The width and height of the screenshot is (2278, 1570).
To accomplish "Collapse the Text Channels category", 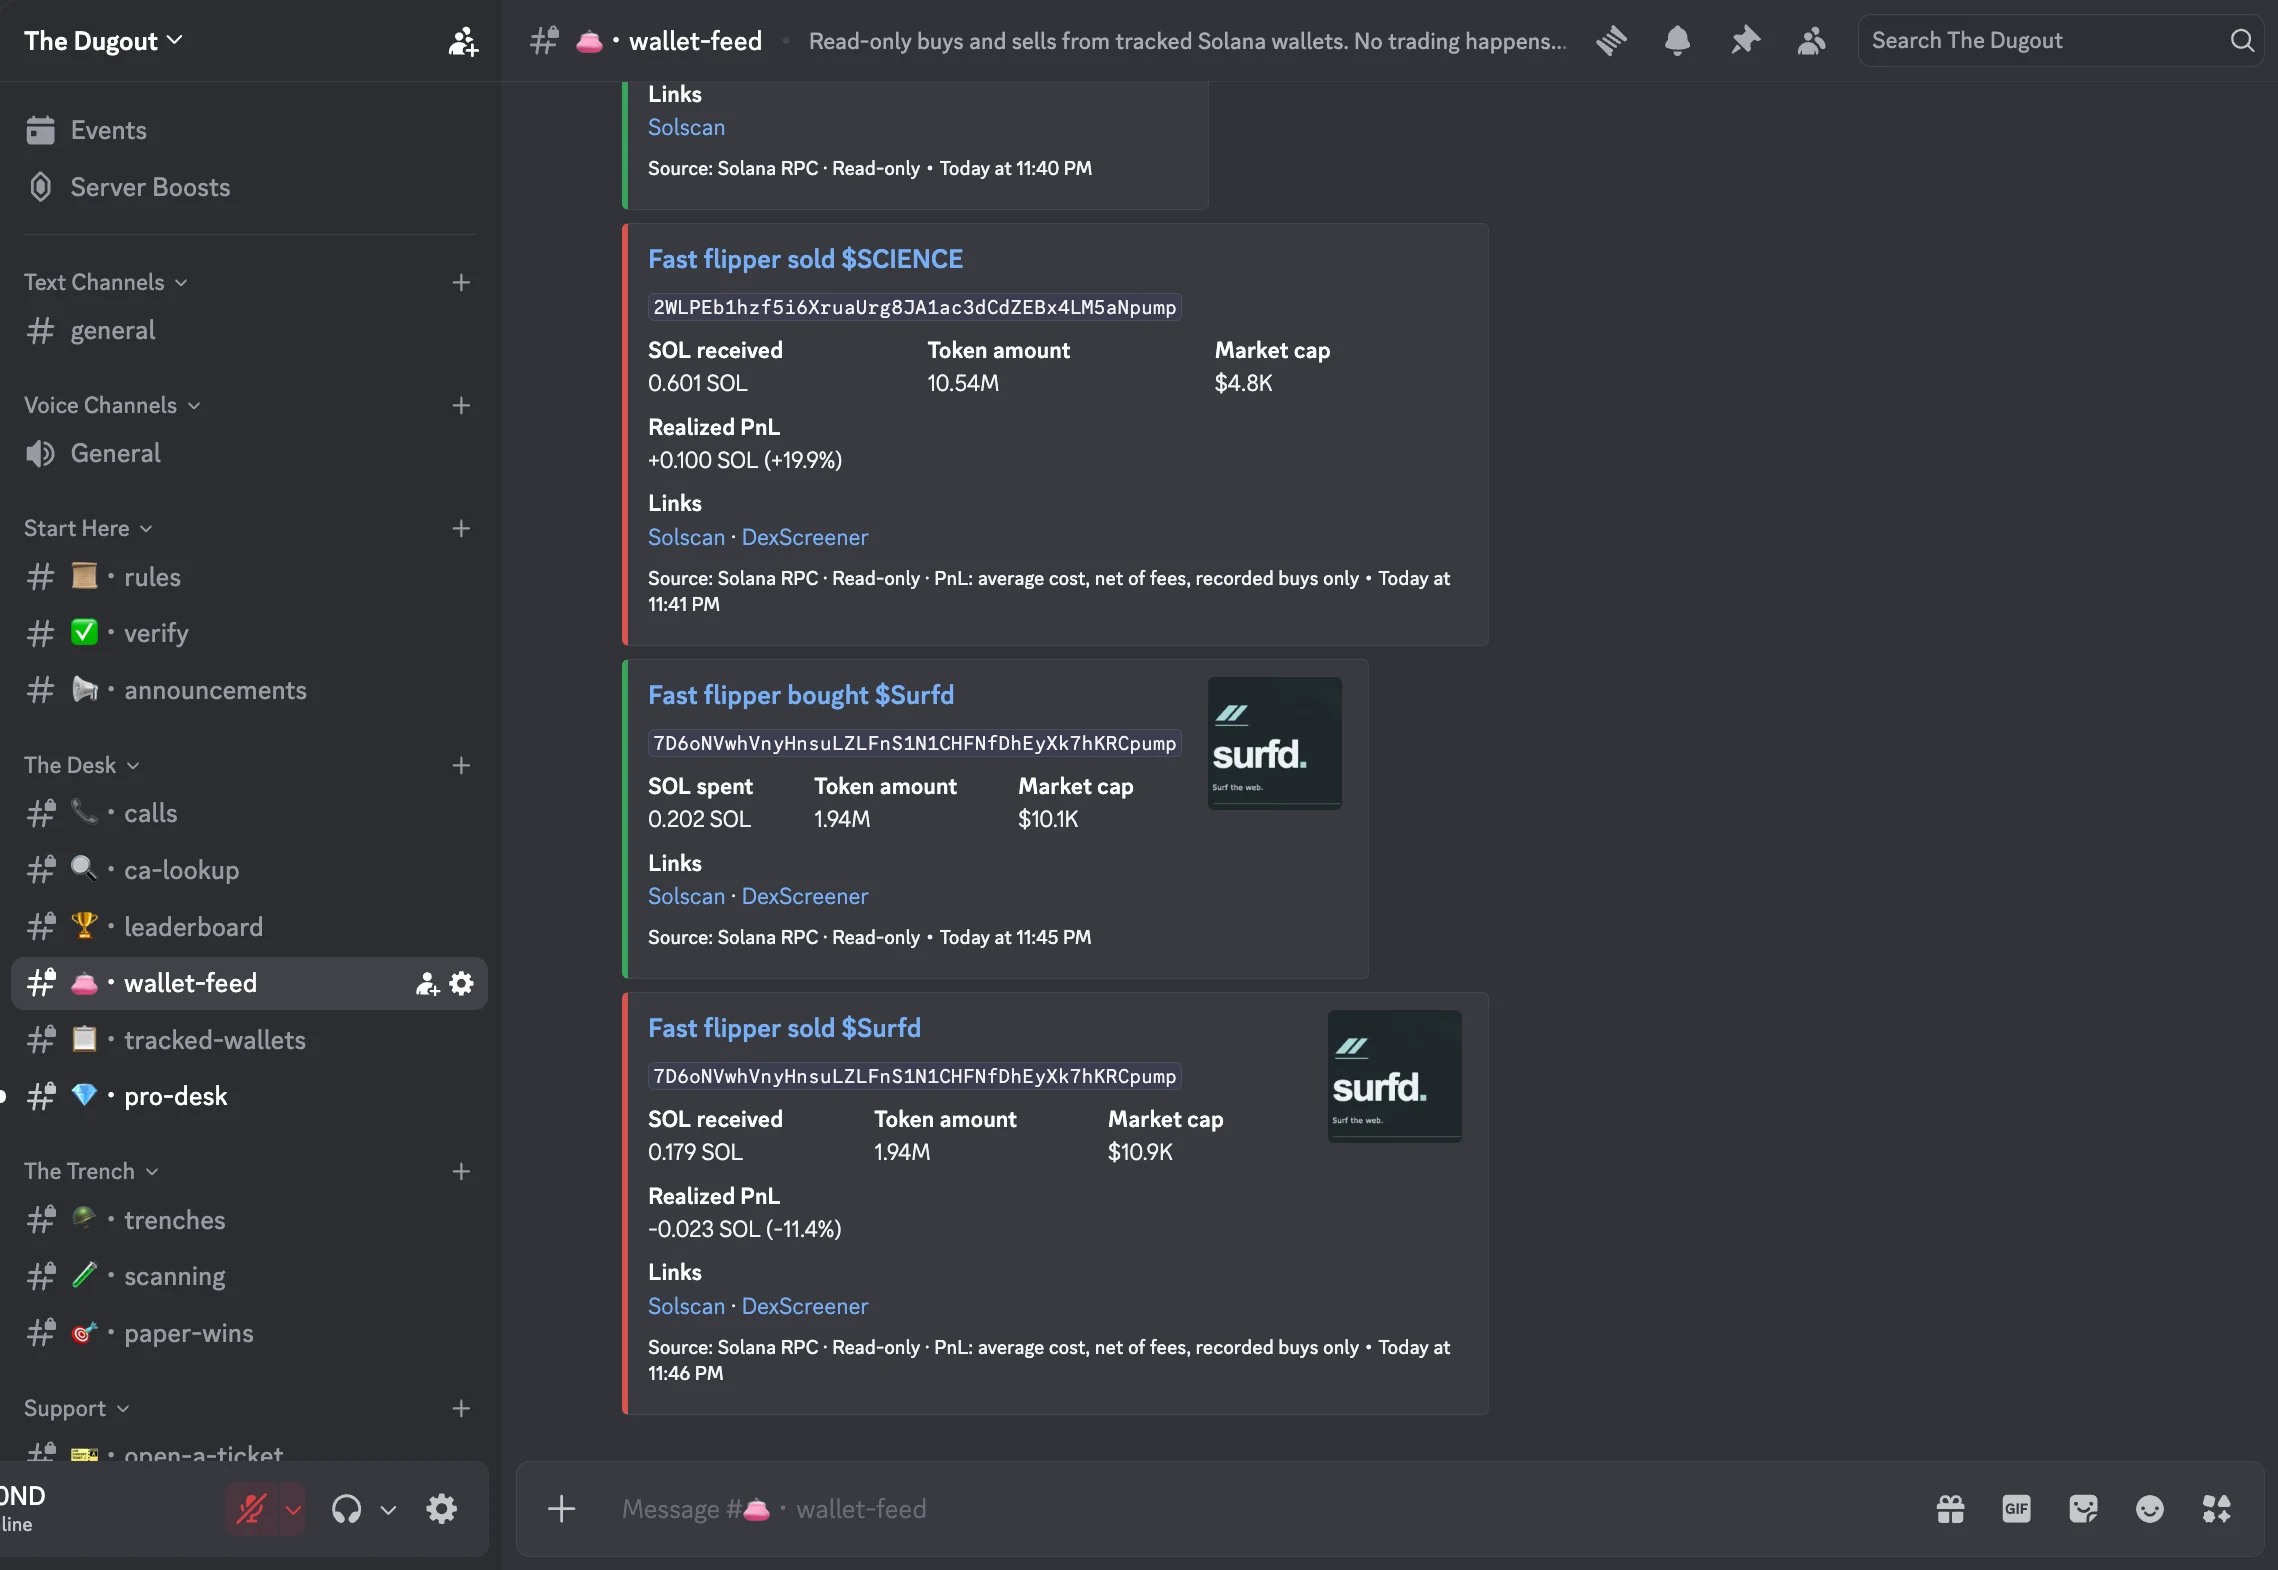I will [x=106, y=283].
